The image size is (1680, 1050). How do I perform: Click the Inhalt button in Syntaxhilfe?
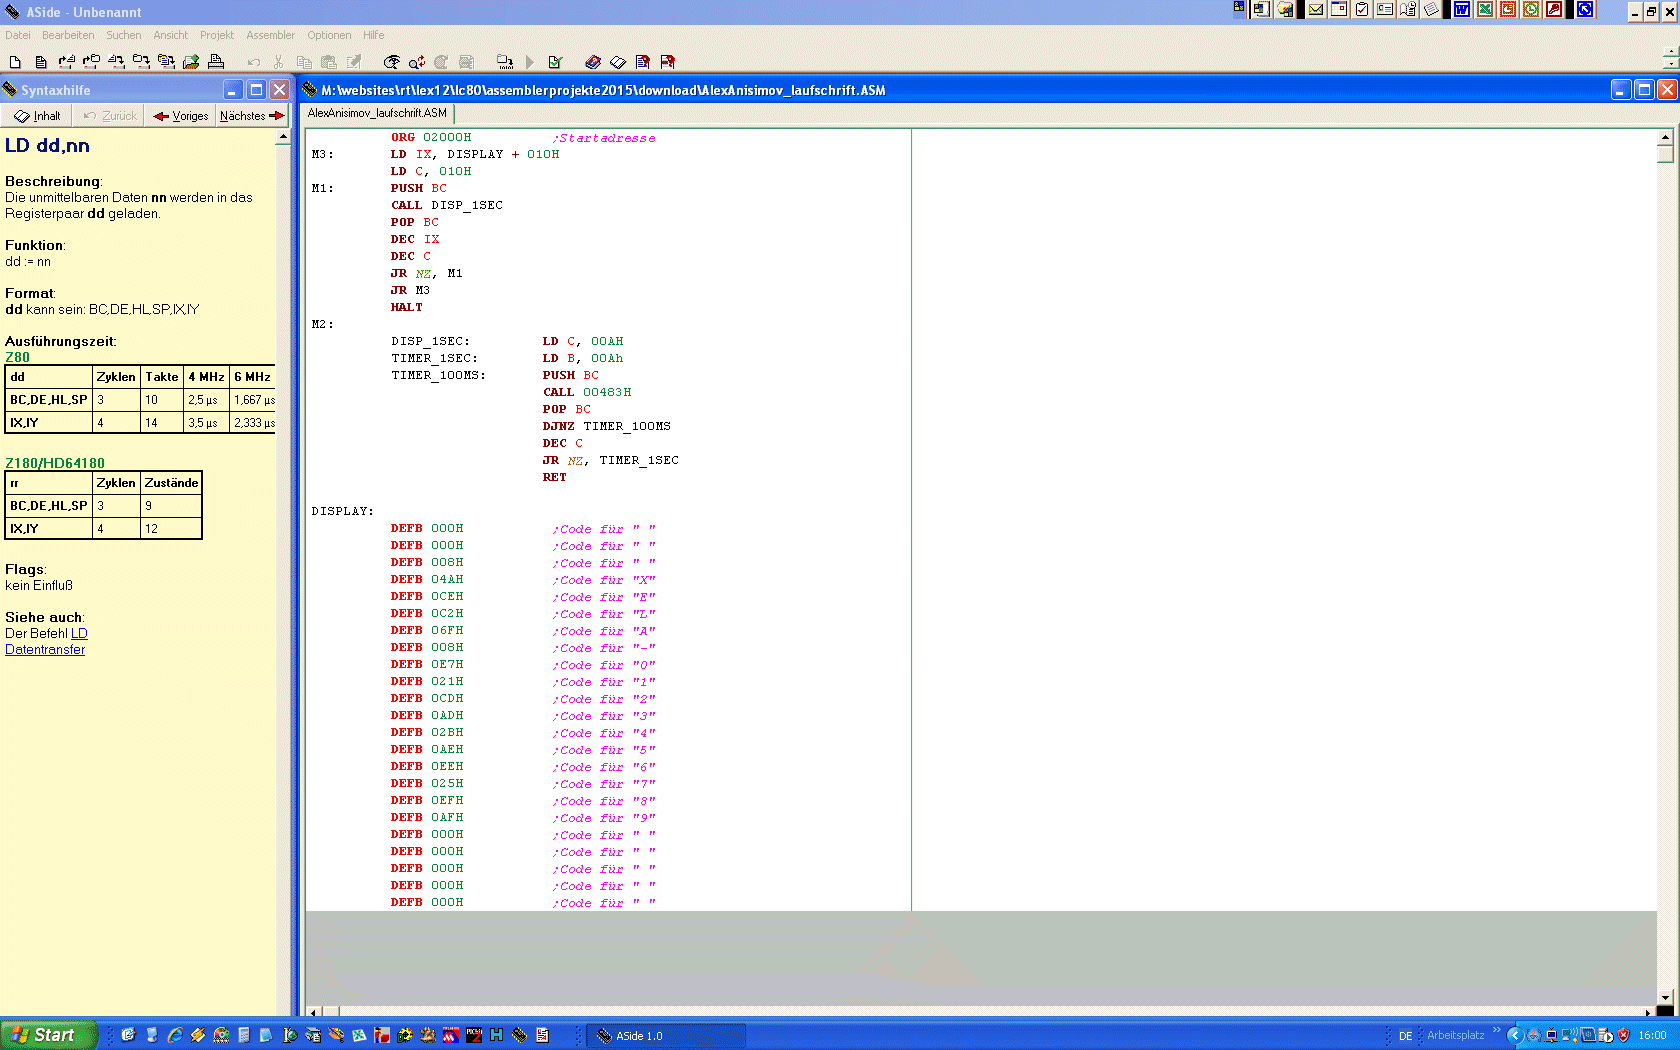tap(37, 116)
